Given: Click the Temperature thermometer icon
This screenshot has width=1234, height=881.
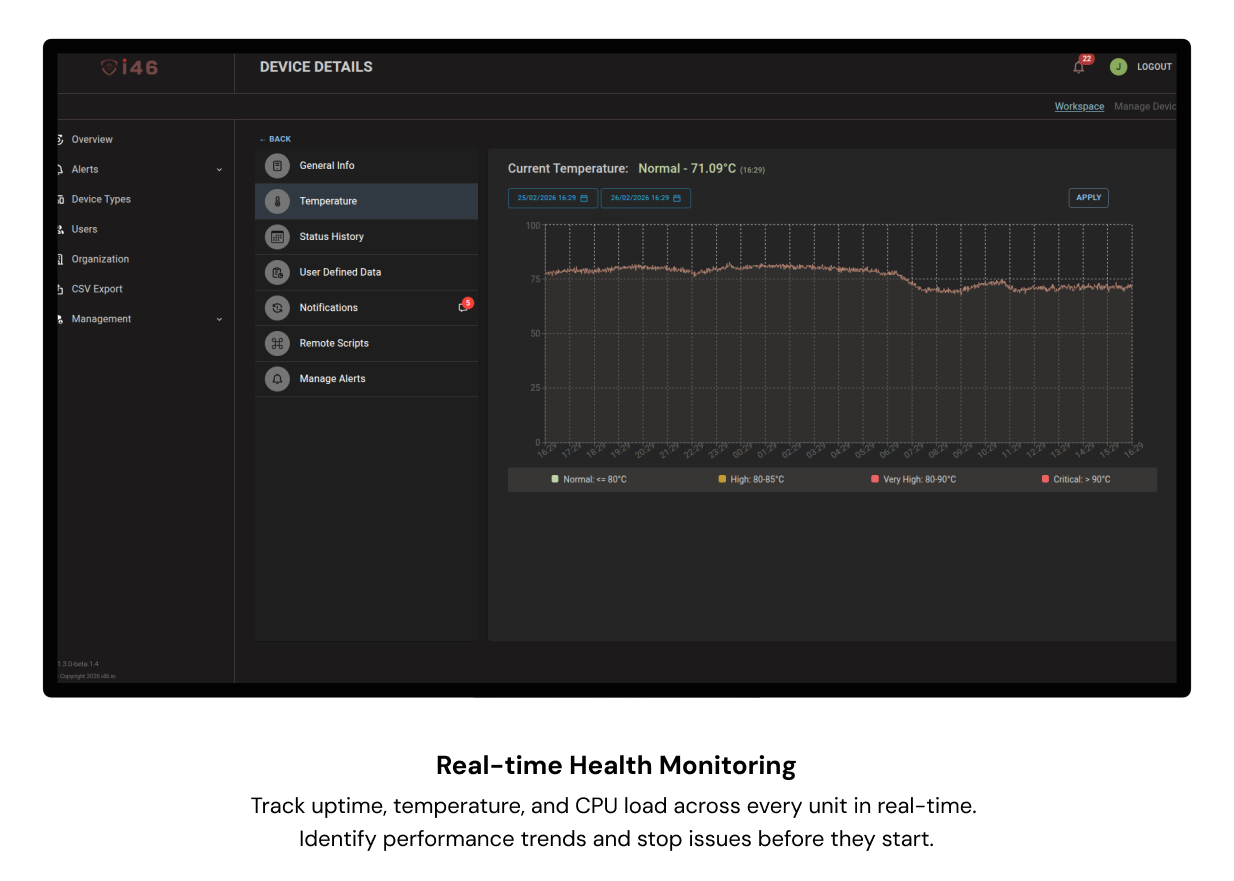Looking at the screenshot, I should (x=277, y=201).
